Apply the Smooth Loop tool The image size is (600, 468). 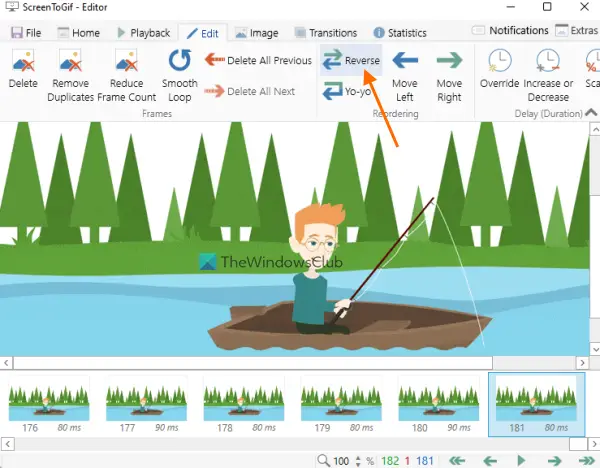pyautogui.click(x=179, y=75)
